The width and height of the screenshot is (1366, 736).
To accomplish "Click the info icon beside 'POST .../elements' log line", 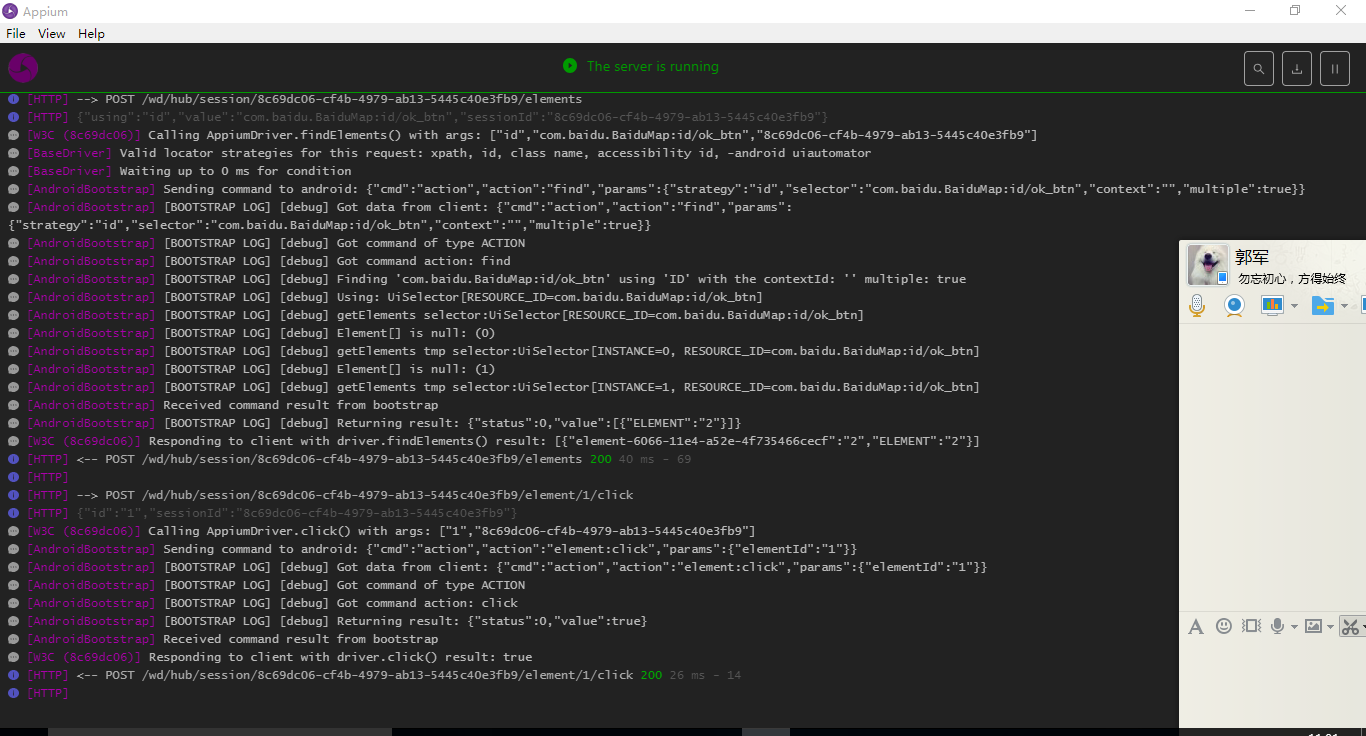I will pos(14,99).
